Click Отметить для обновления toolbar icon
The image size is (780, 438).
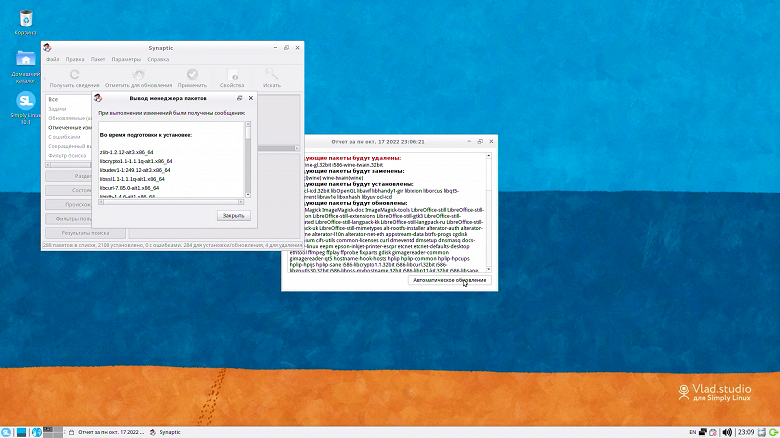138,75
